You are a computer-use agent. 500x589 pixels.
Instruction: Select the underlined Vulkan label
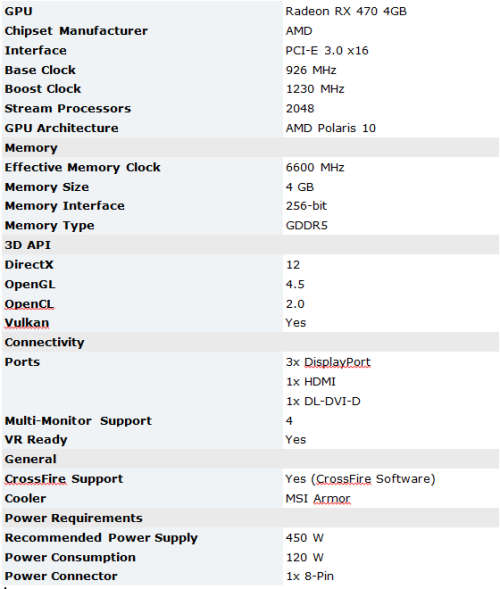27,323
